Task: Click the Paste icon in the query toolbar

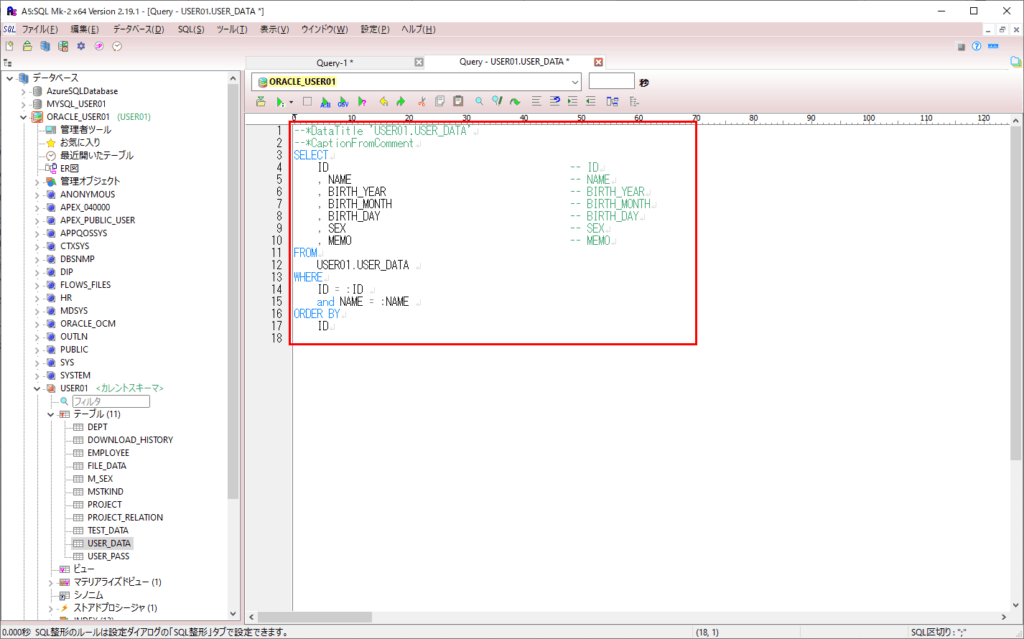Action: [x=458, y=101]
